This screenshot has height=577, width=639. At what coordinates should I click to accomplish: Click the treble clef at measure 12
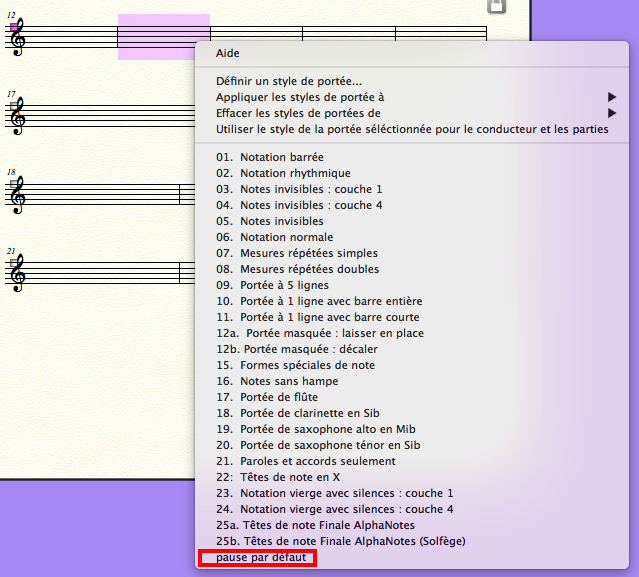click(x=17, y=38)
